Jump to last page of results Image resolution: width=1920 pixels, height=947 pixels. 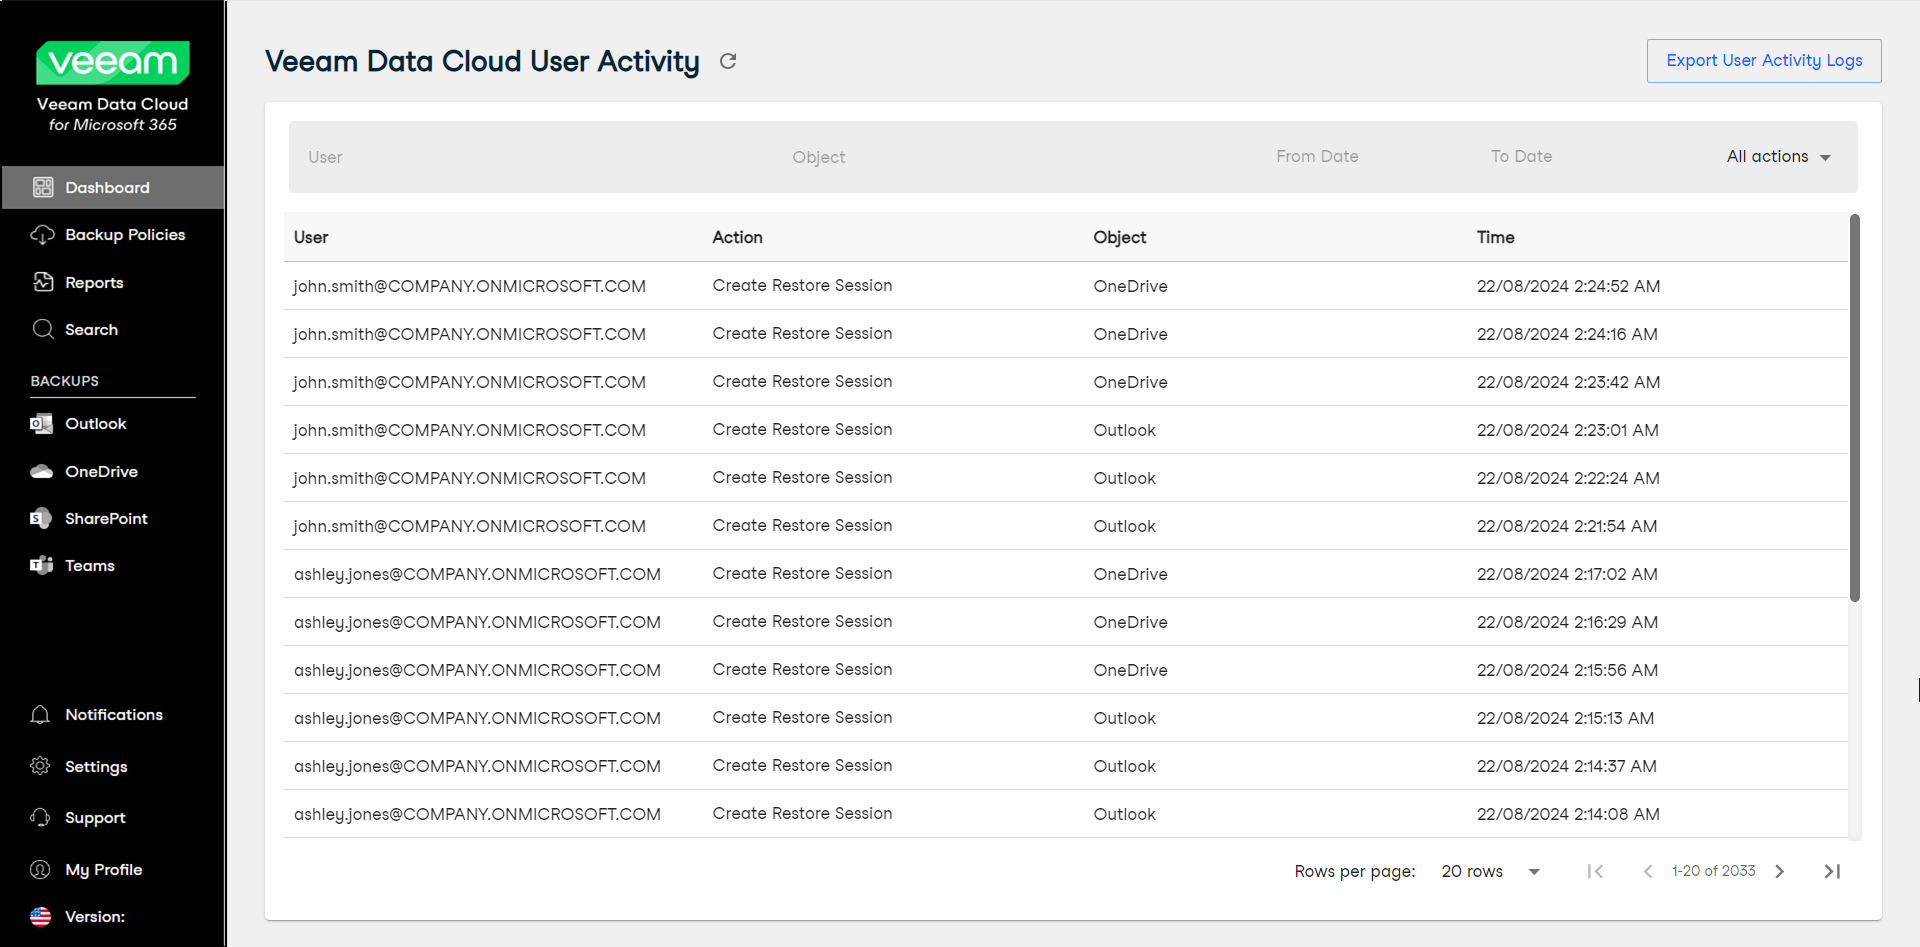(x=1832, y=871)
